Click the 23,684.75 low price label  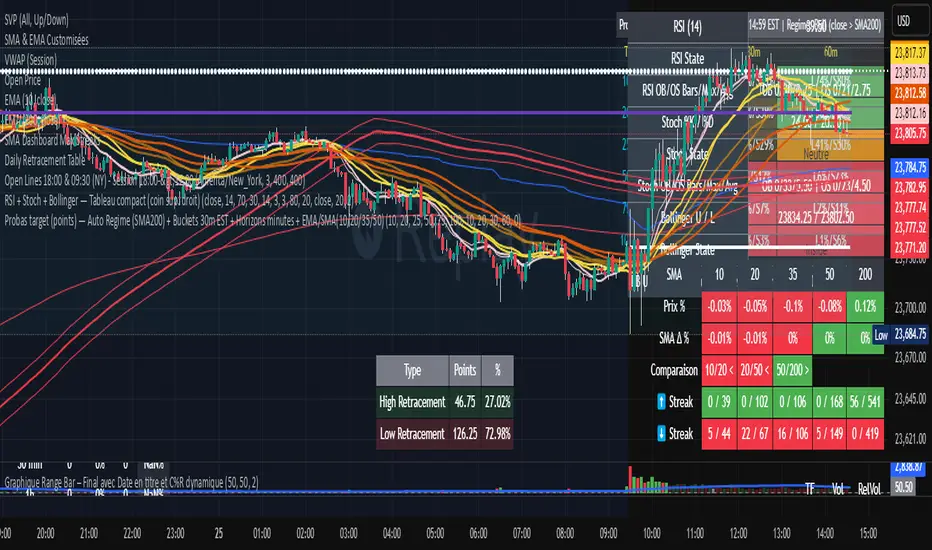910,334
